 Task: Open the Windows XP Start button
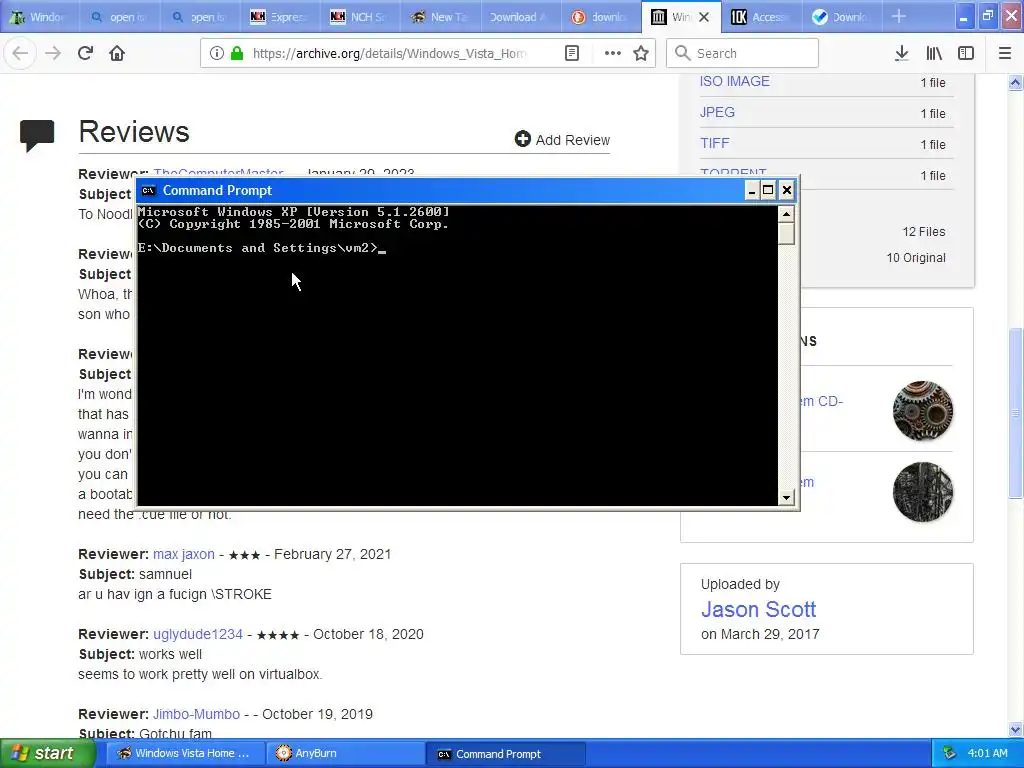click(46, 753)
